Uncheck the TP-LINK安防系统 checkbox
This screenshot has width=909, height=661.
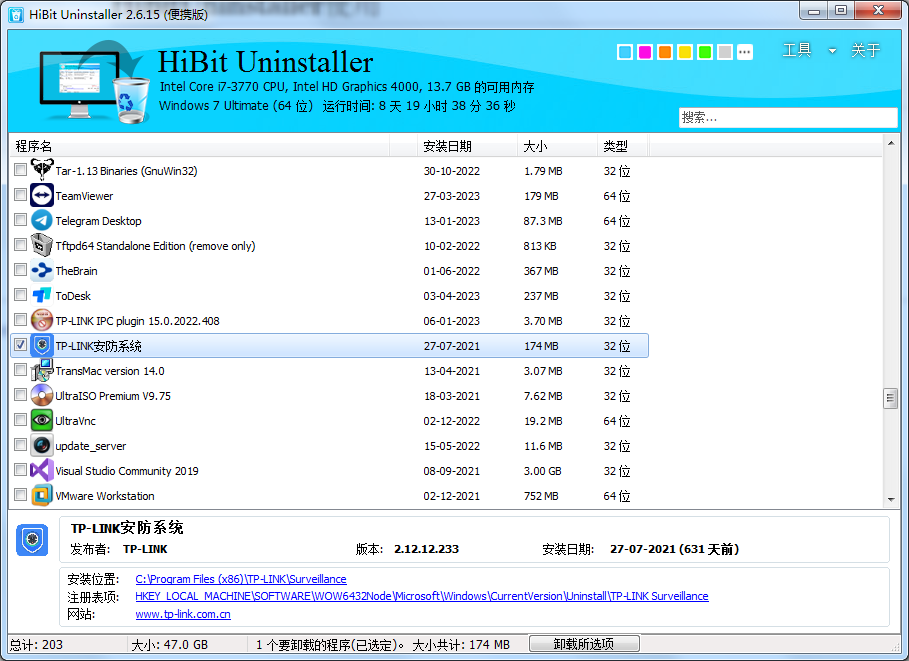coord(21,345)
